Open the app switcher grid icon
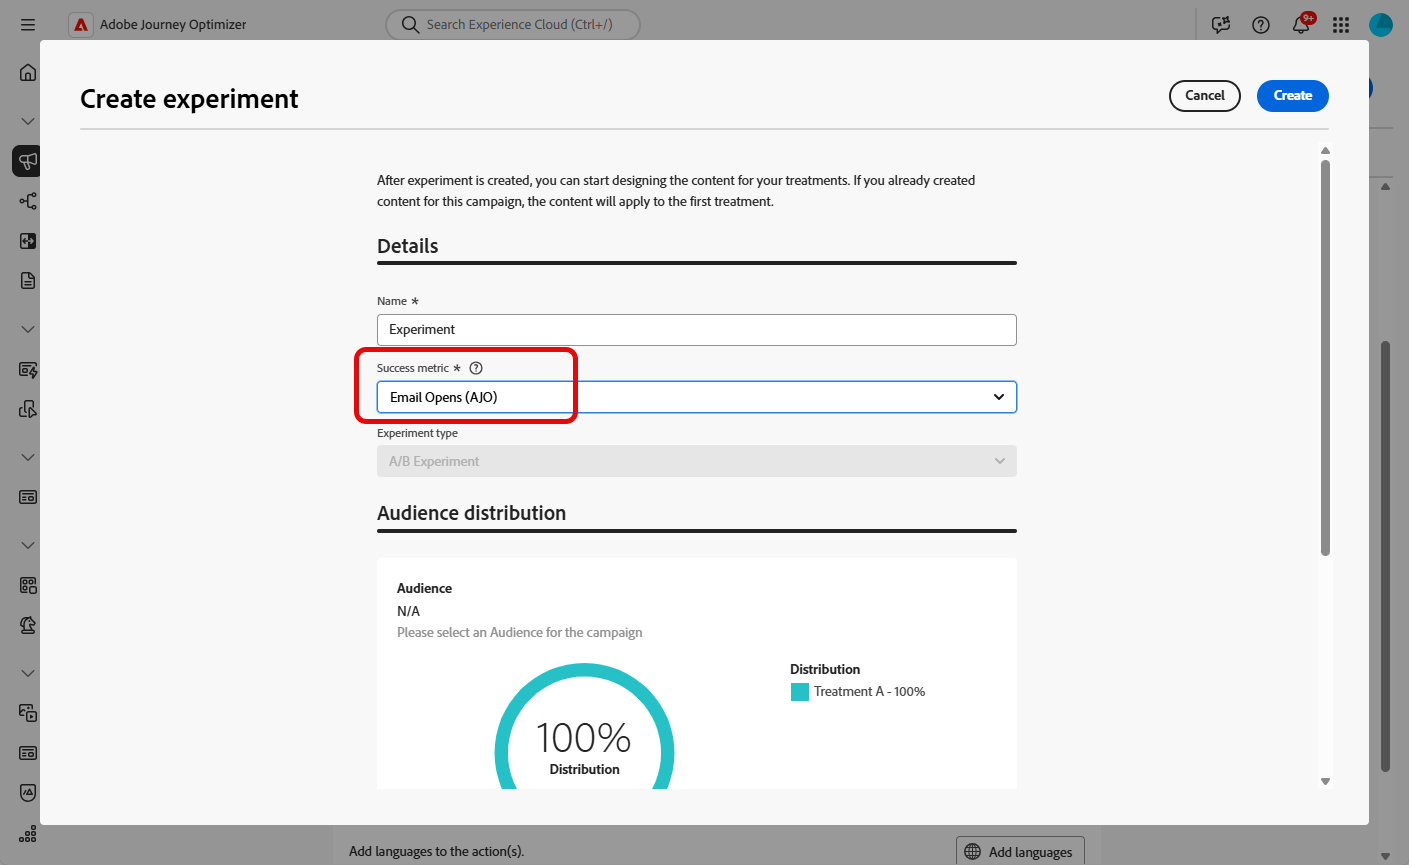The image size is (1409, 865). 1341,25
